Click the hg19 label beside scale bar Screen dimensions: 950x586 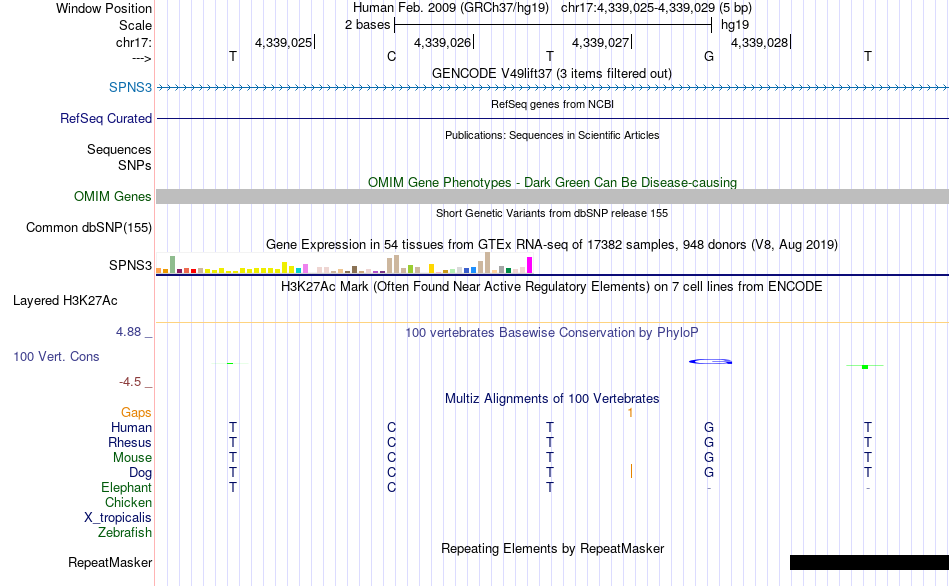[735, 25]
